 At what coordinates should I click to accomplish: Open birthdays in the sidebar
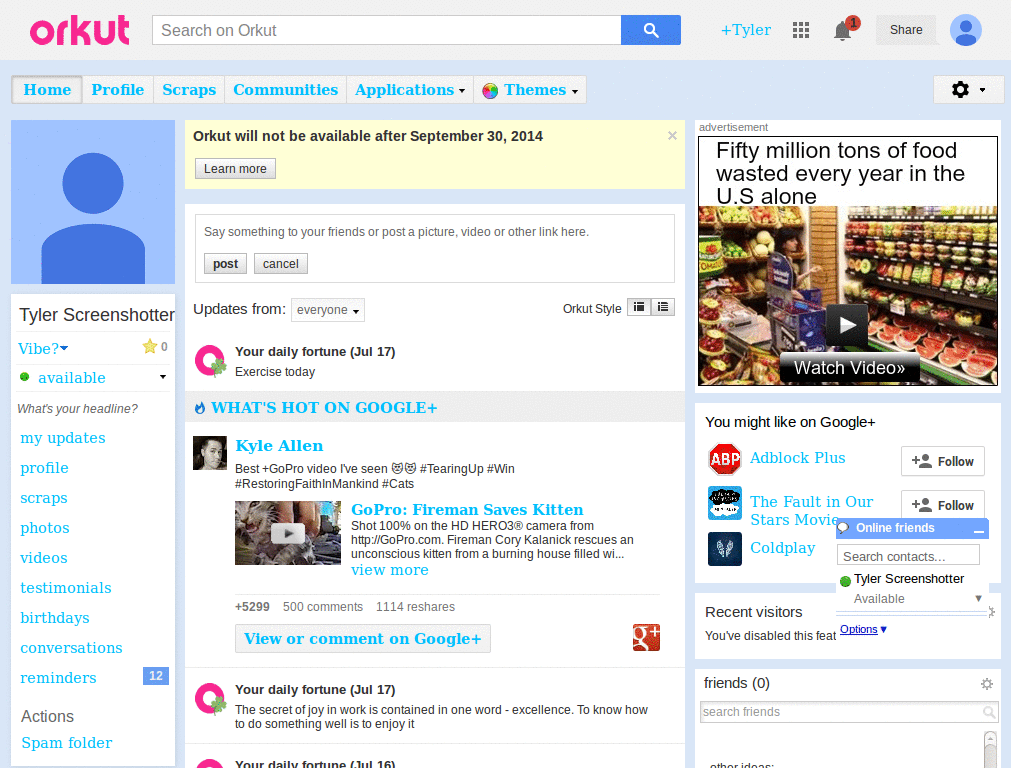[55, 618]
